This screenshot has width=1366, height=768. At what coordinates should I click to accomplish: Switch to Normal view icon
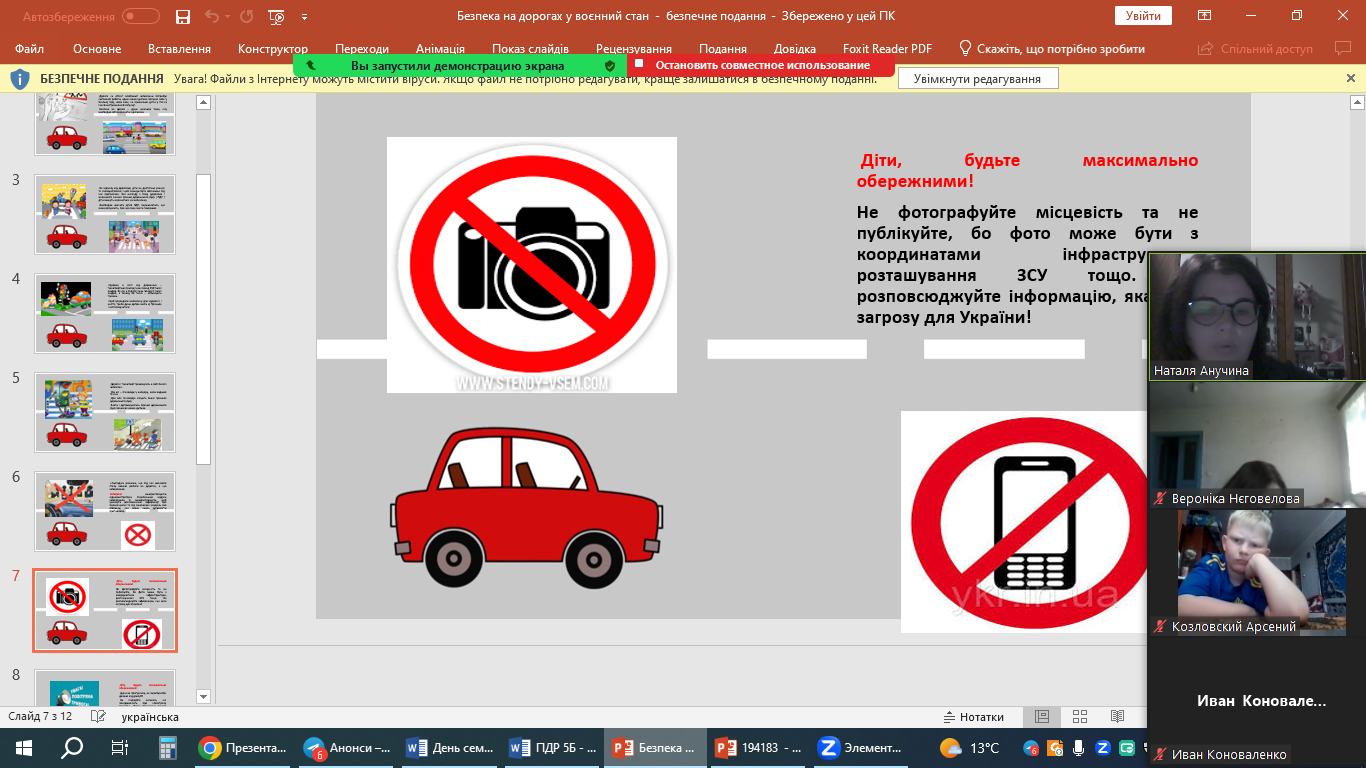(x=1042, y=717)
